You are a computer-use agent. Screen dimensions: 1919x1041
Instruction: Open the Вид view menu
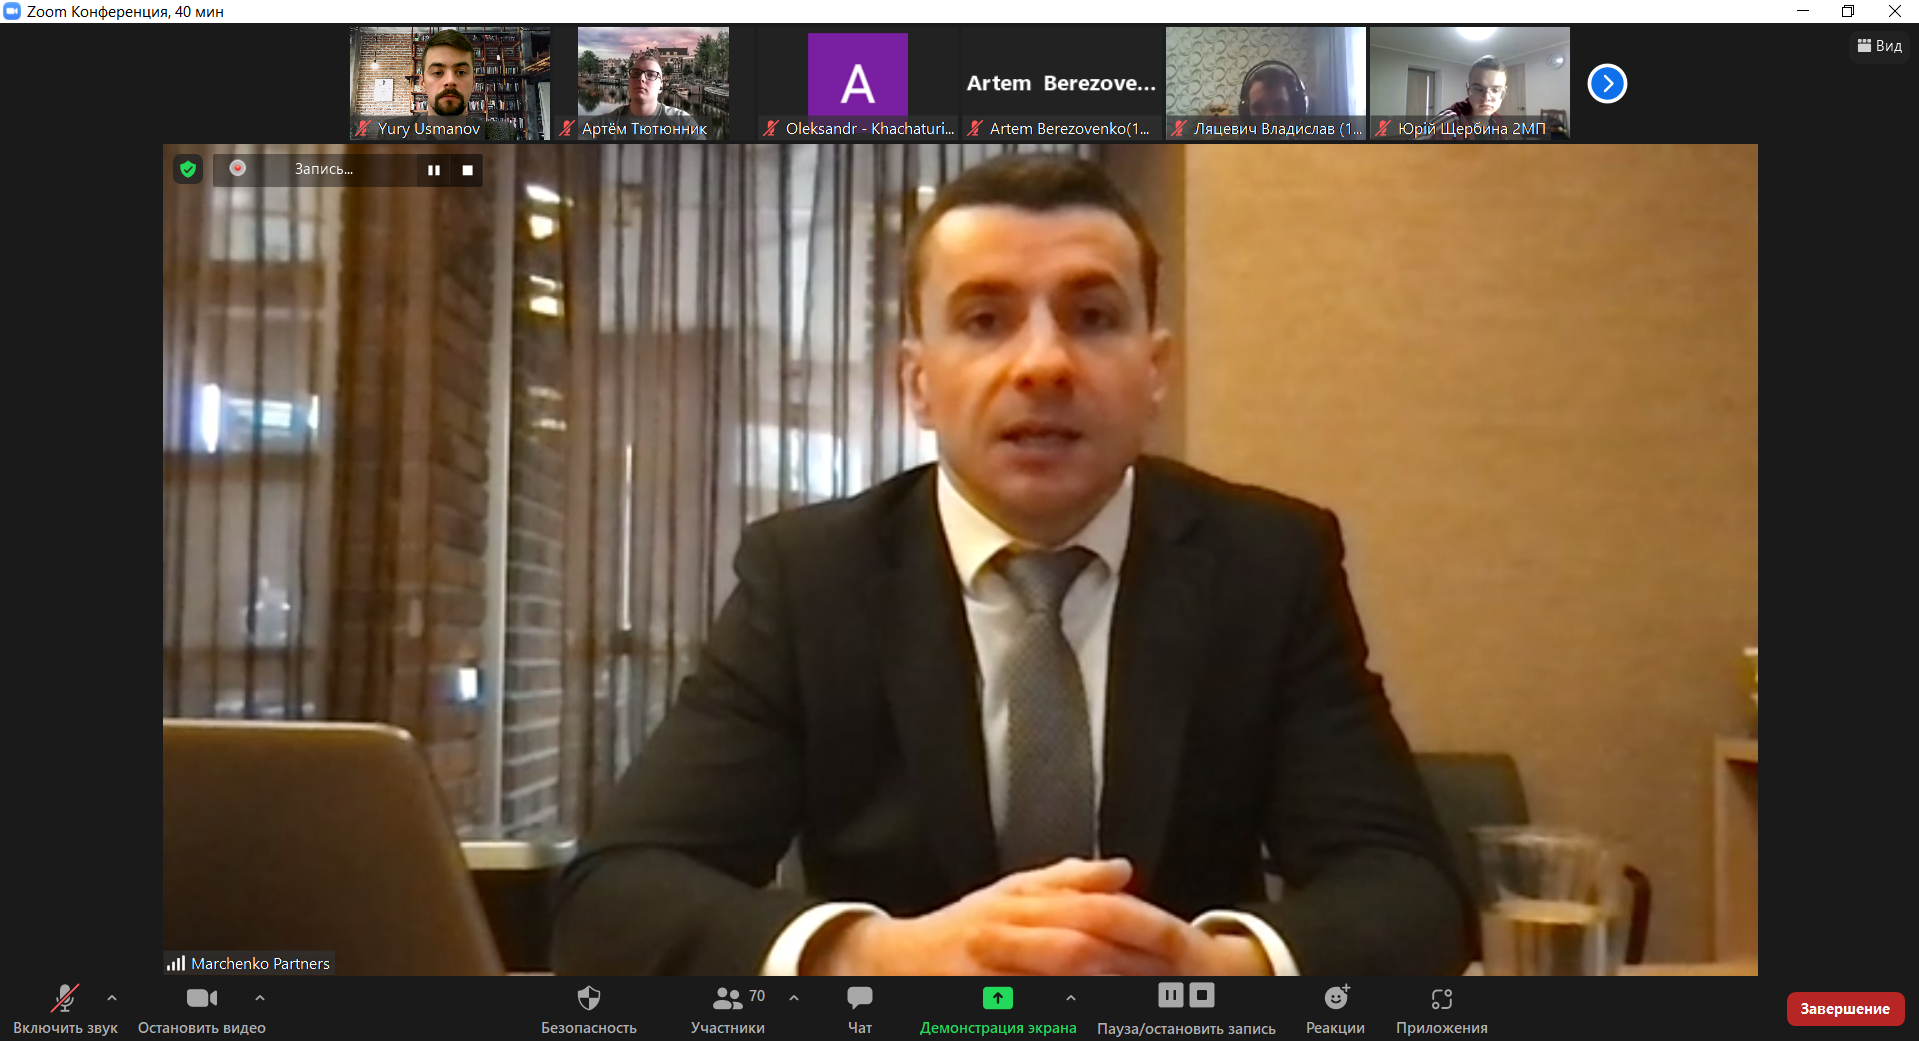[x=1880, y=46]
